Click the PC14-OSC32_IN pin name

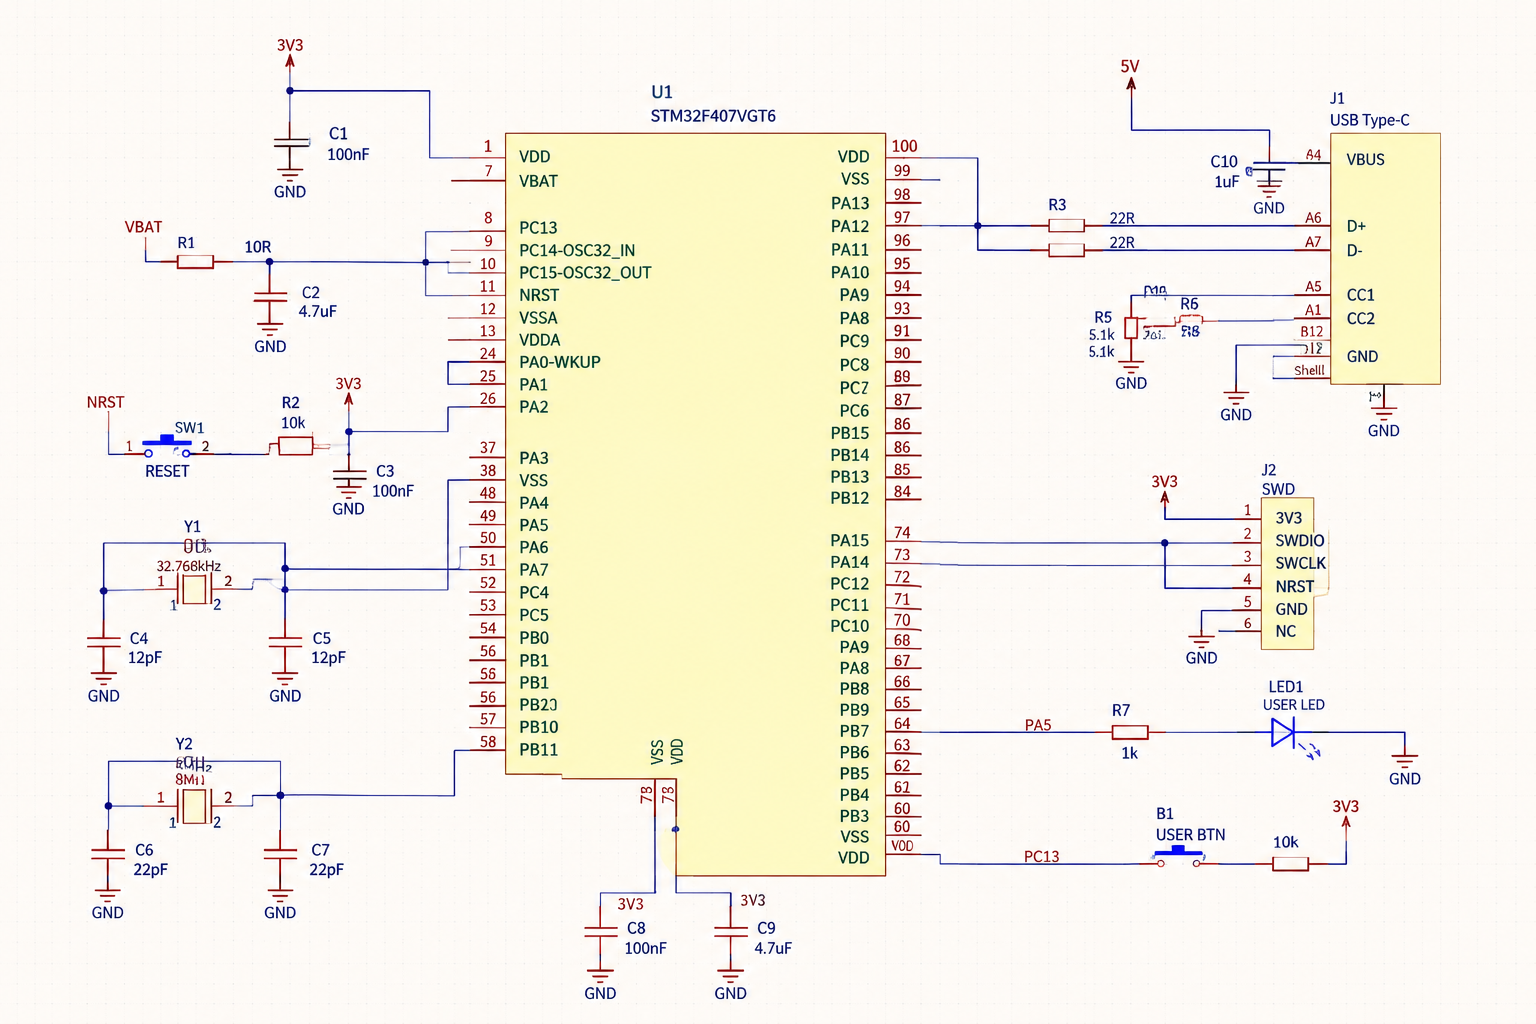[577, 251]
